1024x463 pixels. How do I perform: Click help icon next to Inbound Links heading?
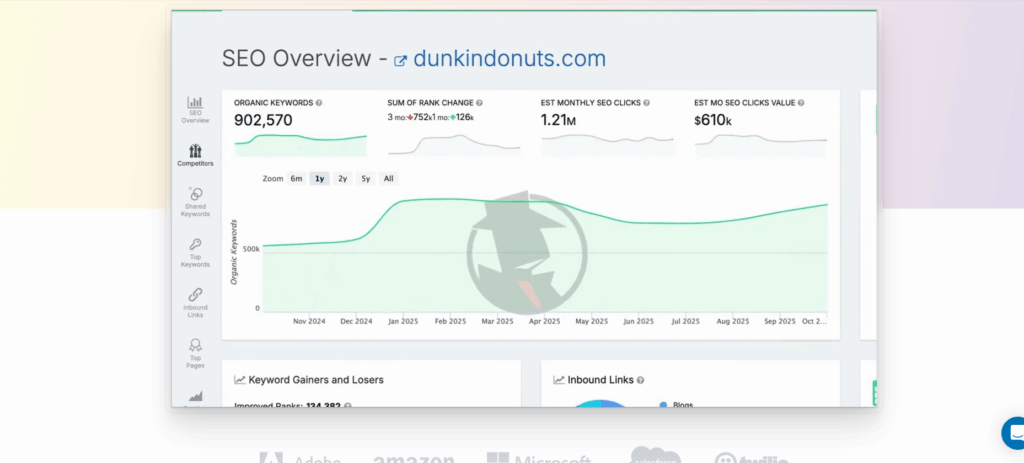tap(640, 380)
